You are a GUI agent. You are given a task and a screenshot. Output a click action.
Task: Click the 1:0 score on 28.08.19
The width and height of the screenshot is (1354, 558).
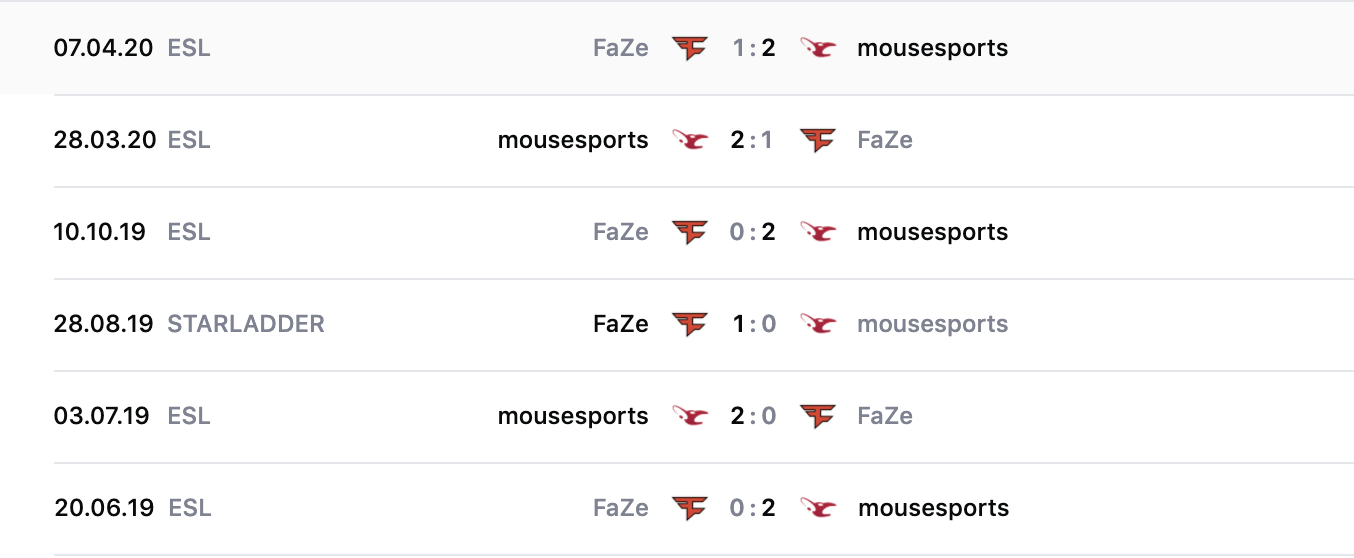(x=753, y=324)
